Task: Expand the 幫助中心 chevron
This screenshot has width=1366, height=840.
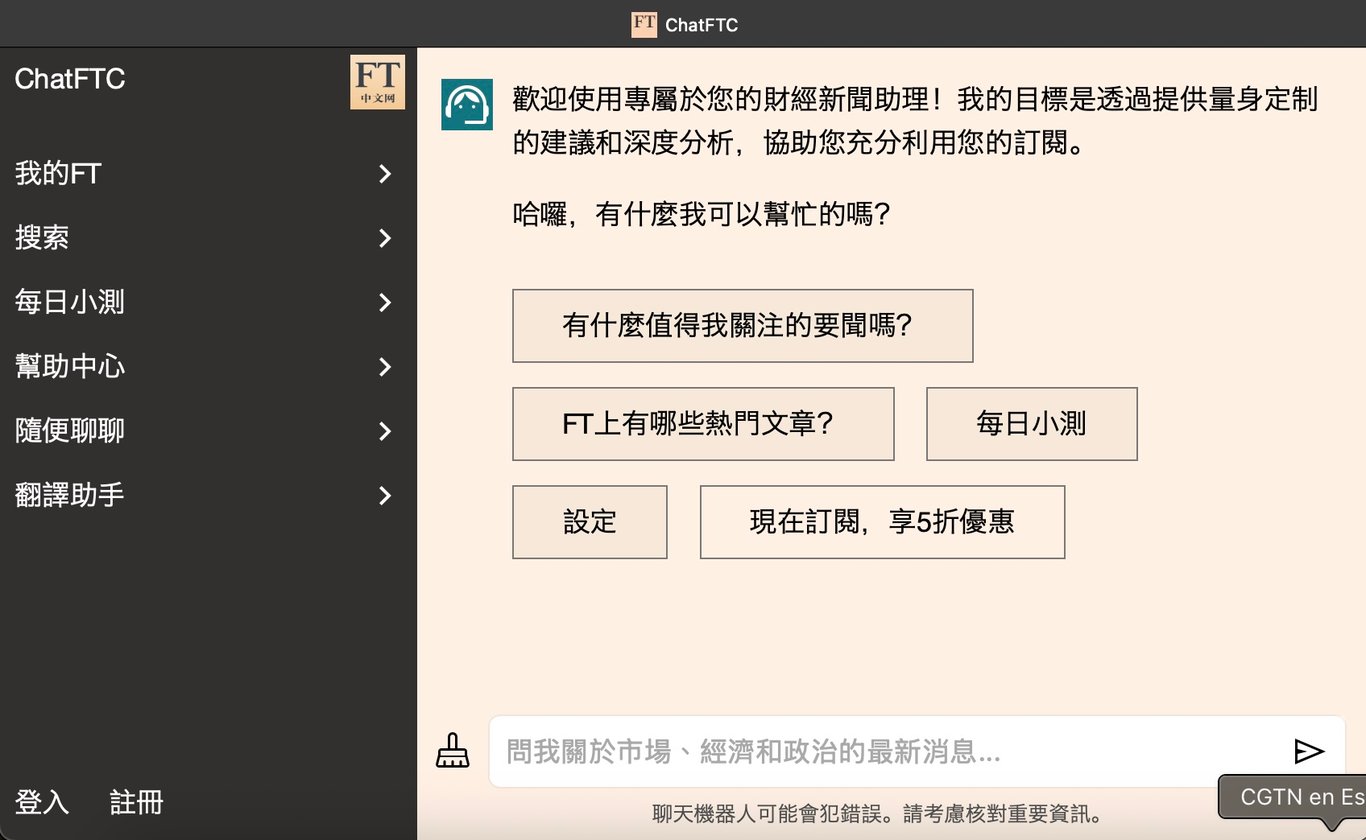Action: (x=385, y=367)
